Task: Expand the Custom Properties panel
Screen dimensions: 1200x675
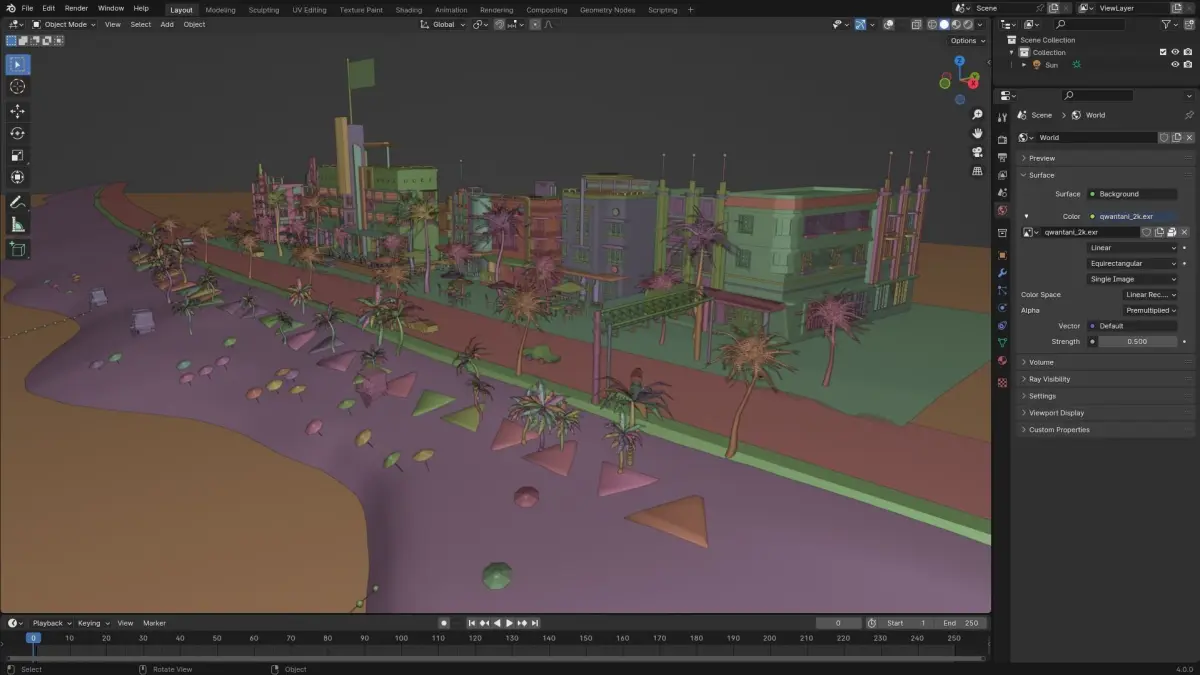Action: pyautogui.click(x=1106, y=430)
